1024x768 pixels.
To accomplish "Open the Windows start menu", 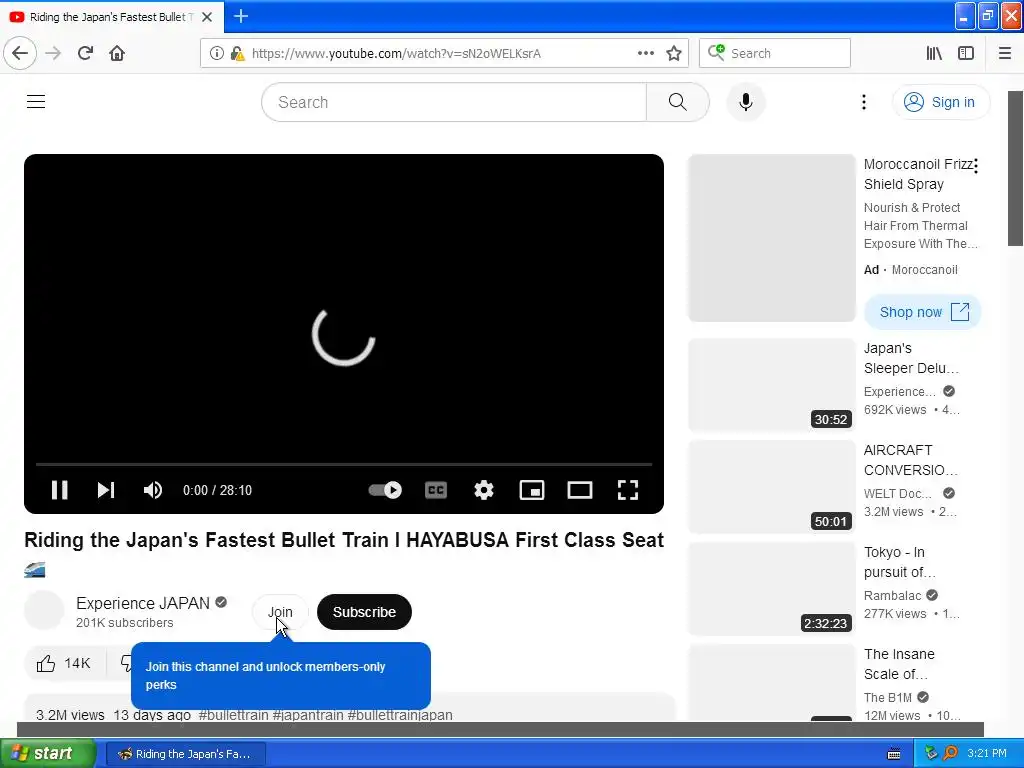I will tap(48, 753).
